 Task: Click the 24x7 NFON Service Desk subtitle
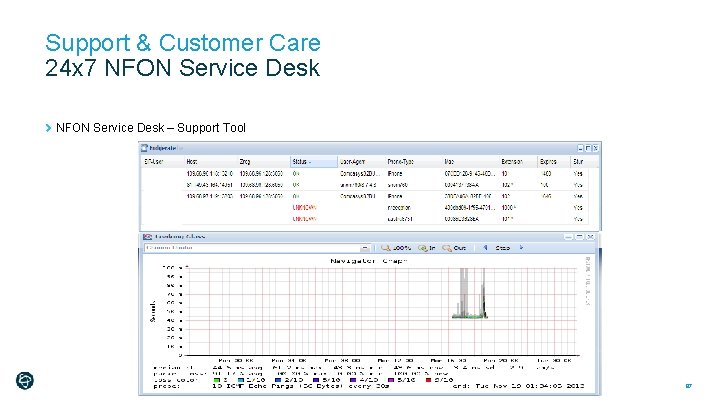pyautogui.click(x=182, y=68)
